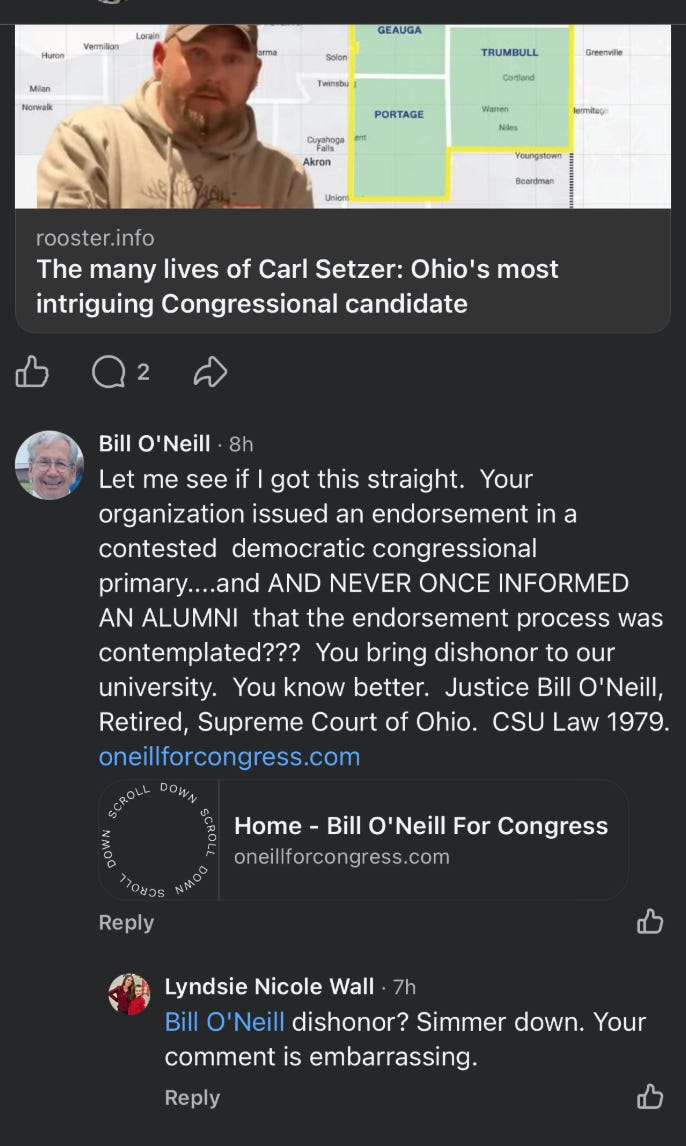Screen dimensions: 686x1146
Task: Like Lyndsie Nicole Wall's reply
Action: [650, 1097]
